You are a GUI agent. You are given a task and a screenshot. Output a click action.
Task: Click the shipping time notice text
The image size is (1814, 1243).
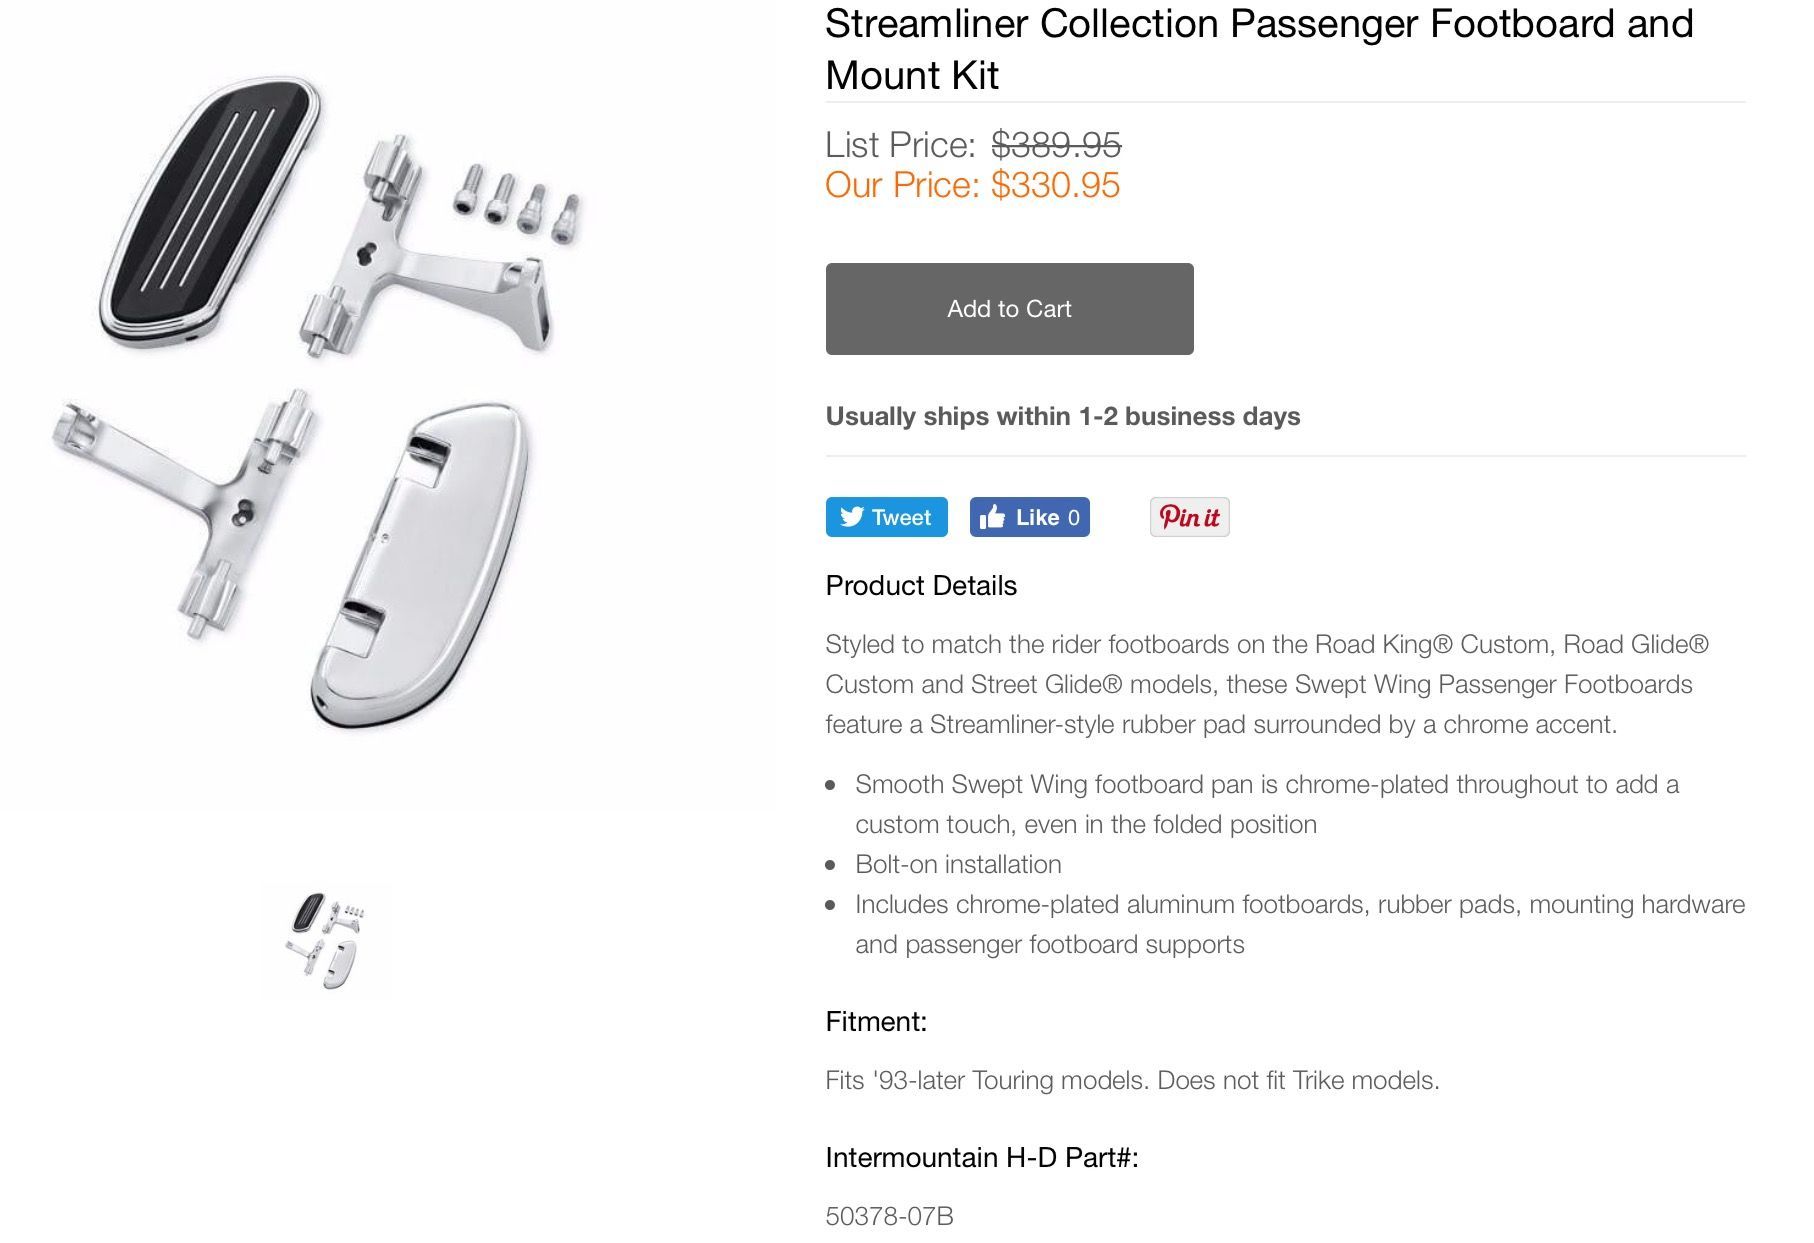1062,416
